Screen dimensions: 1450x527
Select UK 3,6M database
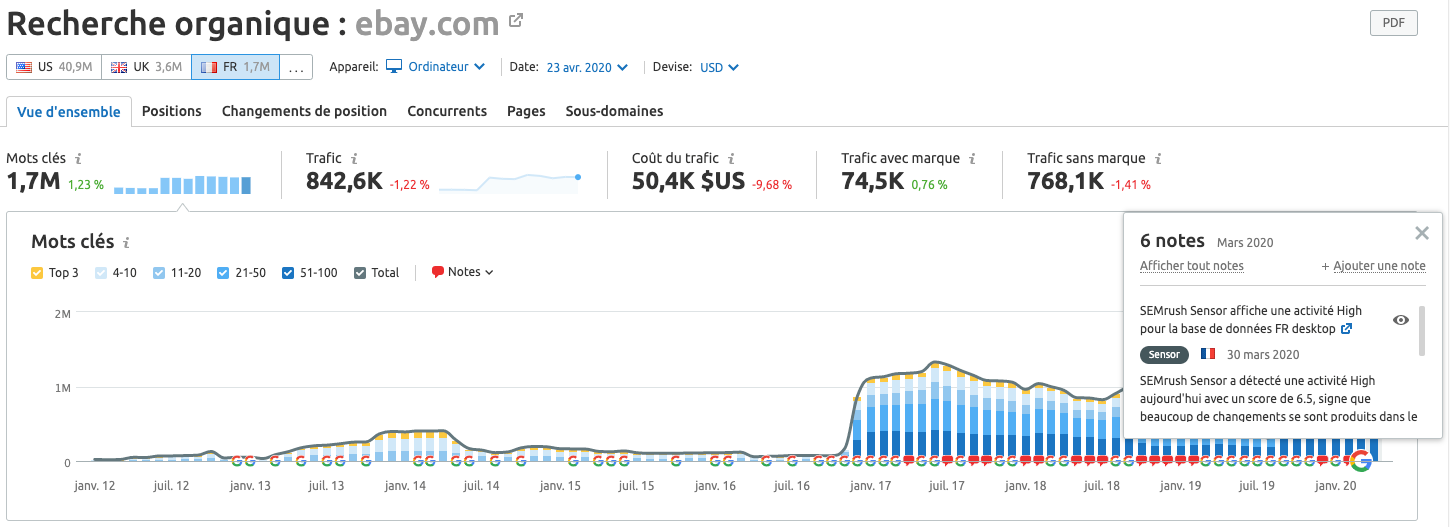(146, 67)
